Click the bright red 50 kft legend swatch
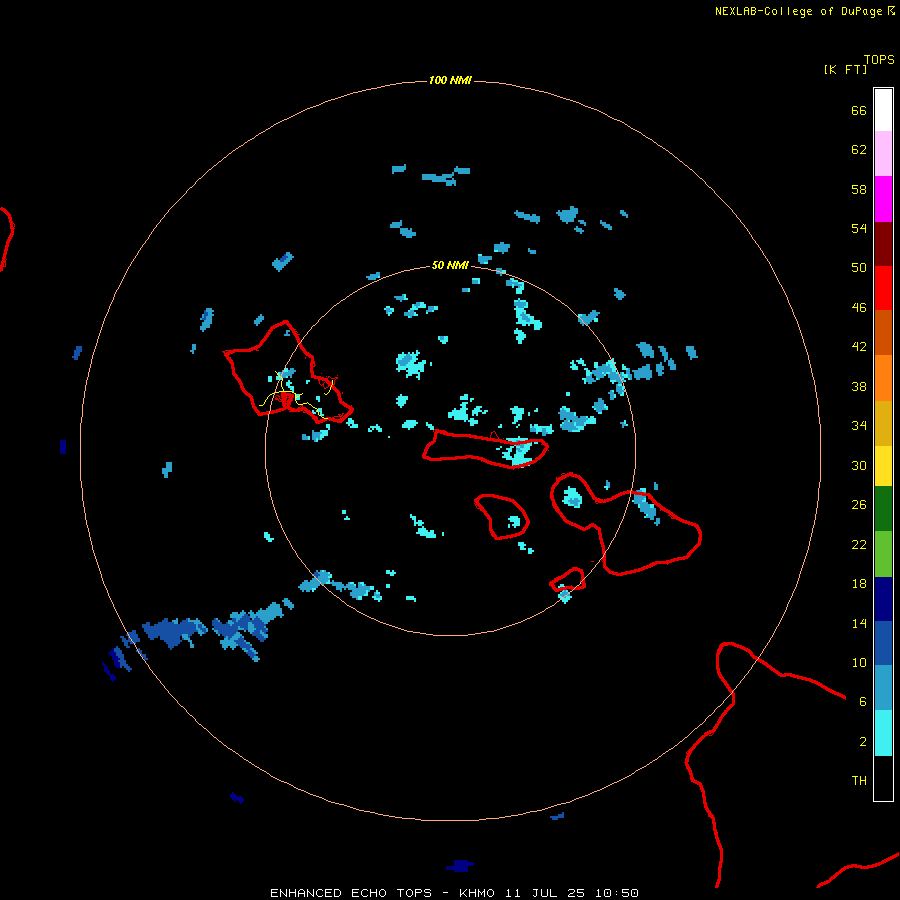900x900 pixels. 883,288
